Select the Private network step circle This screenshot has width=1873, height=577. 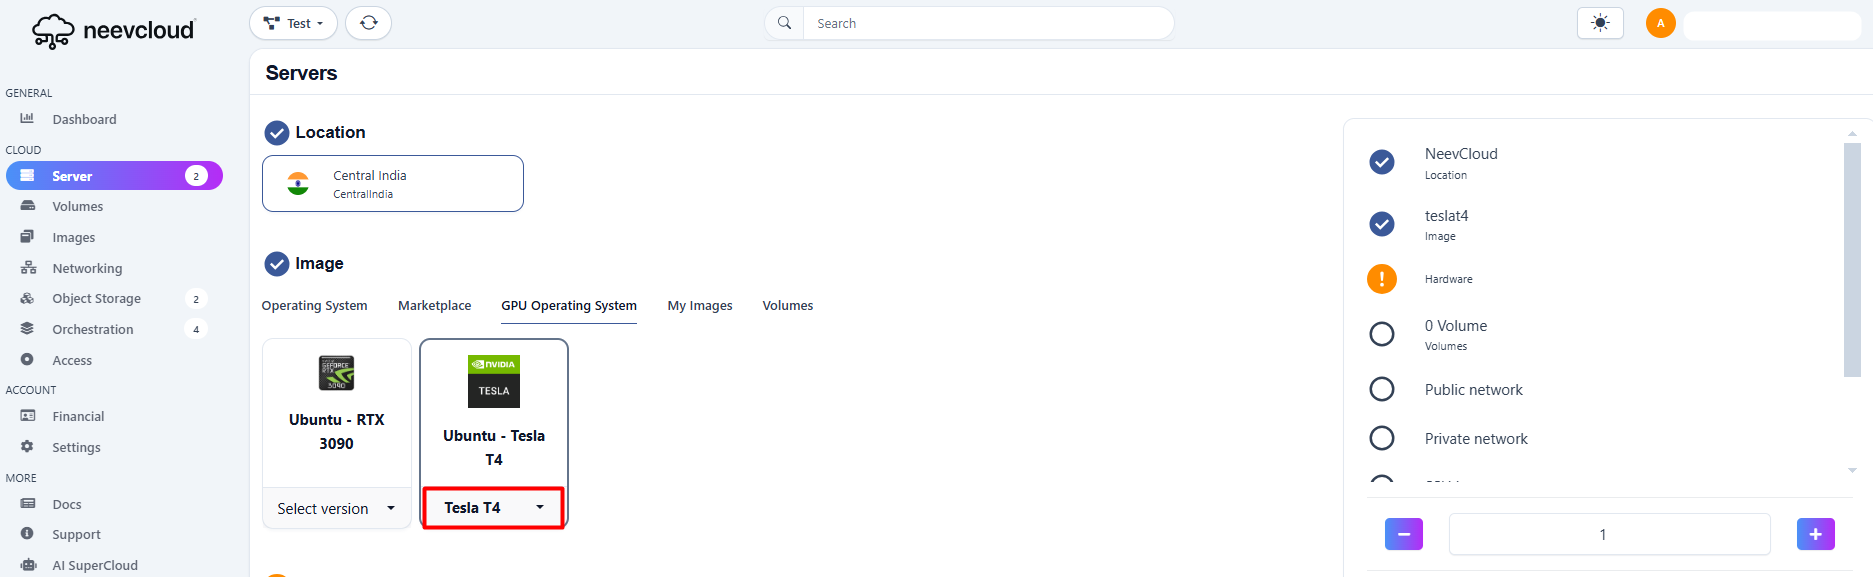pos(1381,438)
